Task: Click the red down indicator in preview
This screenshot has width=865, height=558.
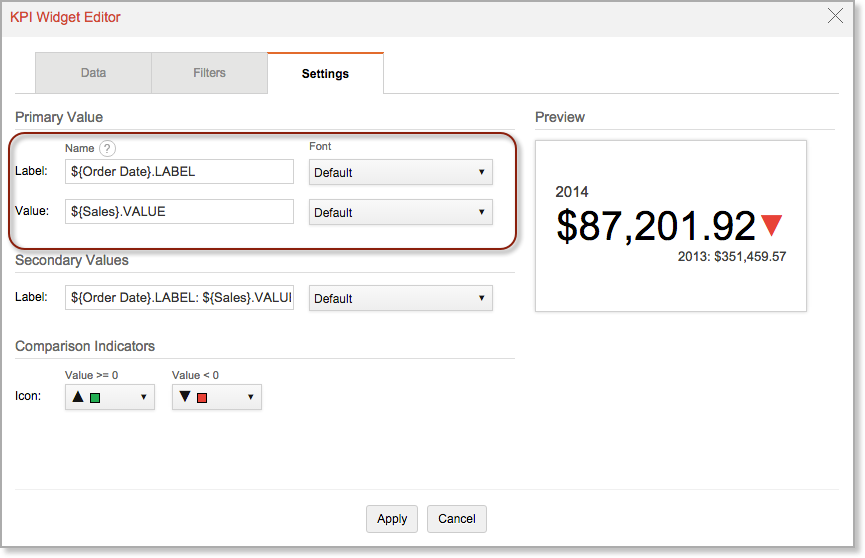Action: click(x=771, y=225)
